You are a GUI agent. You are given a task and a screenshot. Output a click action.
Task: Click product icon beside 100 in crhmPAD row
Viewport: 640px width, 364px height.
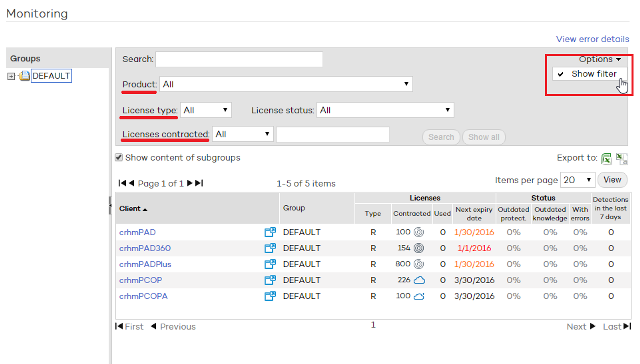tap(419, 232)
